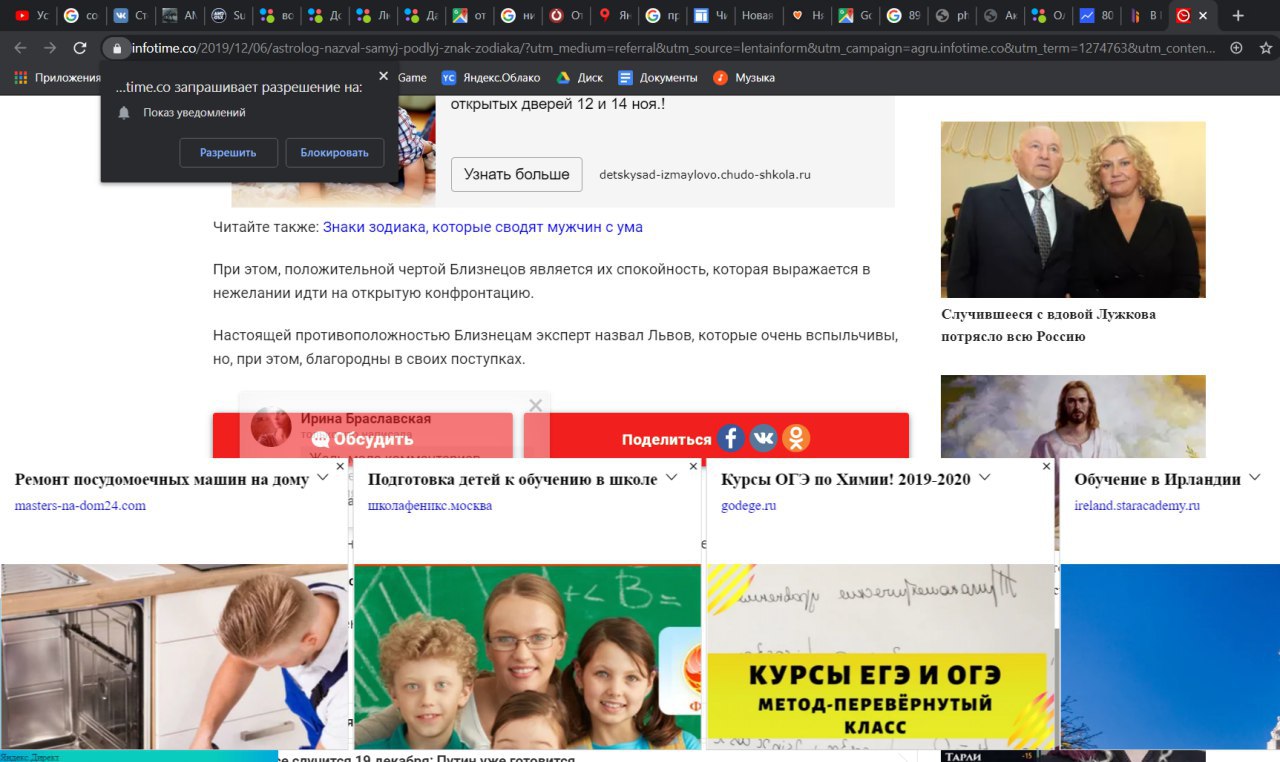This screenshot has width=1280, height=762.
Task: Open the masters-na-dom24.com link
Action: click(x=80, y=506)
